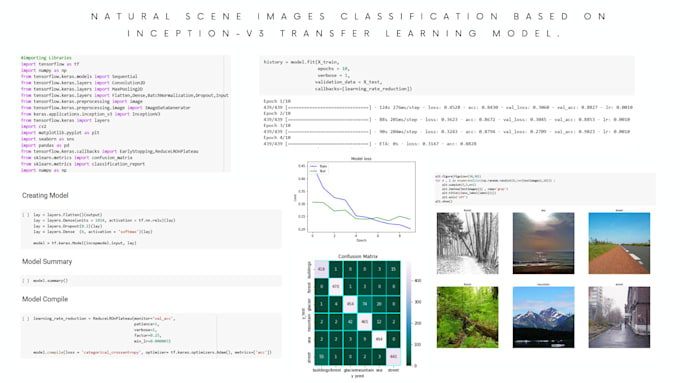Image resolution: width=680 pixels, height=383 pixels.
Task: Click the blue Train legend entry
Action: (x=318, y=166)
